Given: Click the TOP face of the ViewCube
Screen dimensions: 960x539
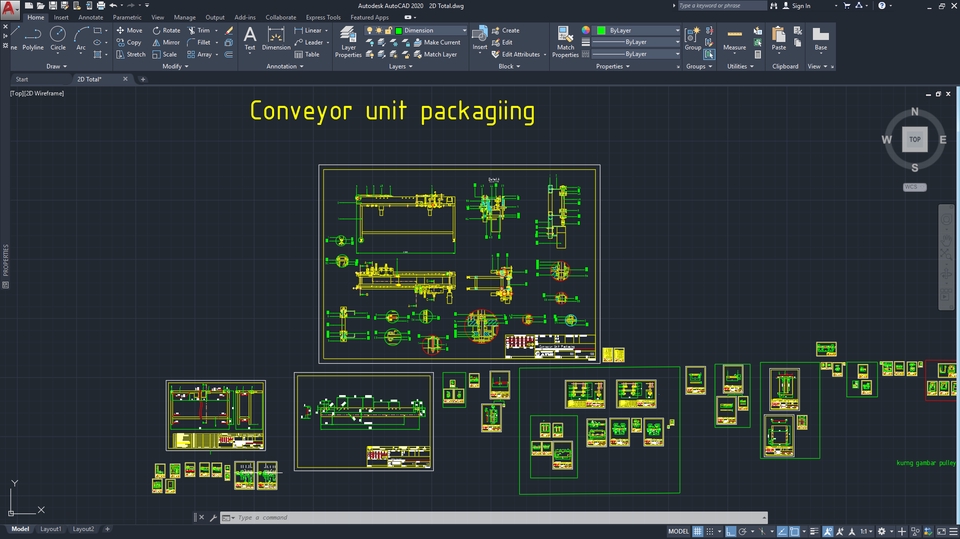Looking at the screenshot, I should pyautogui.click(x=915, y=139).
